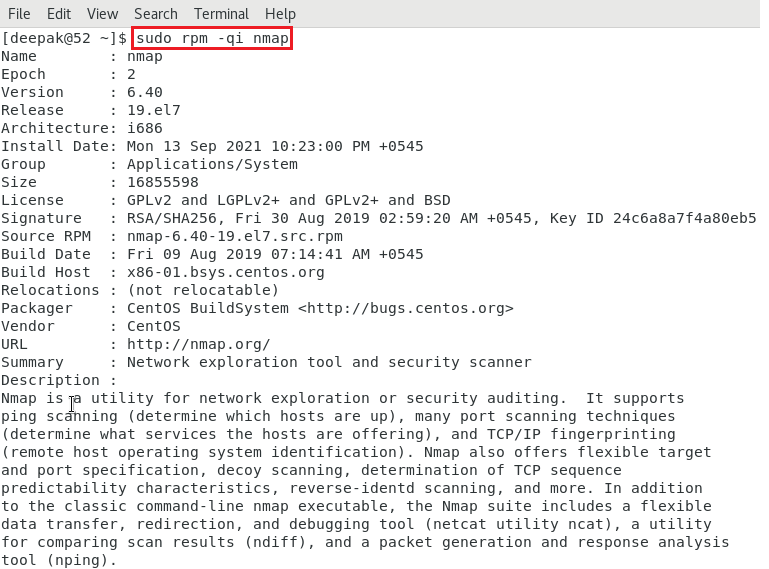Open the Terminal menu

point(221,14)
